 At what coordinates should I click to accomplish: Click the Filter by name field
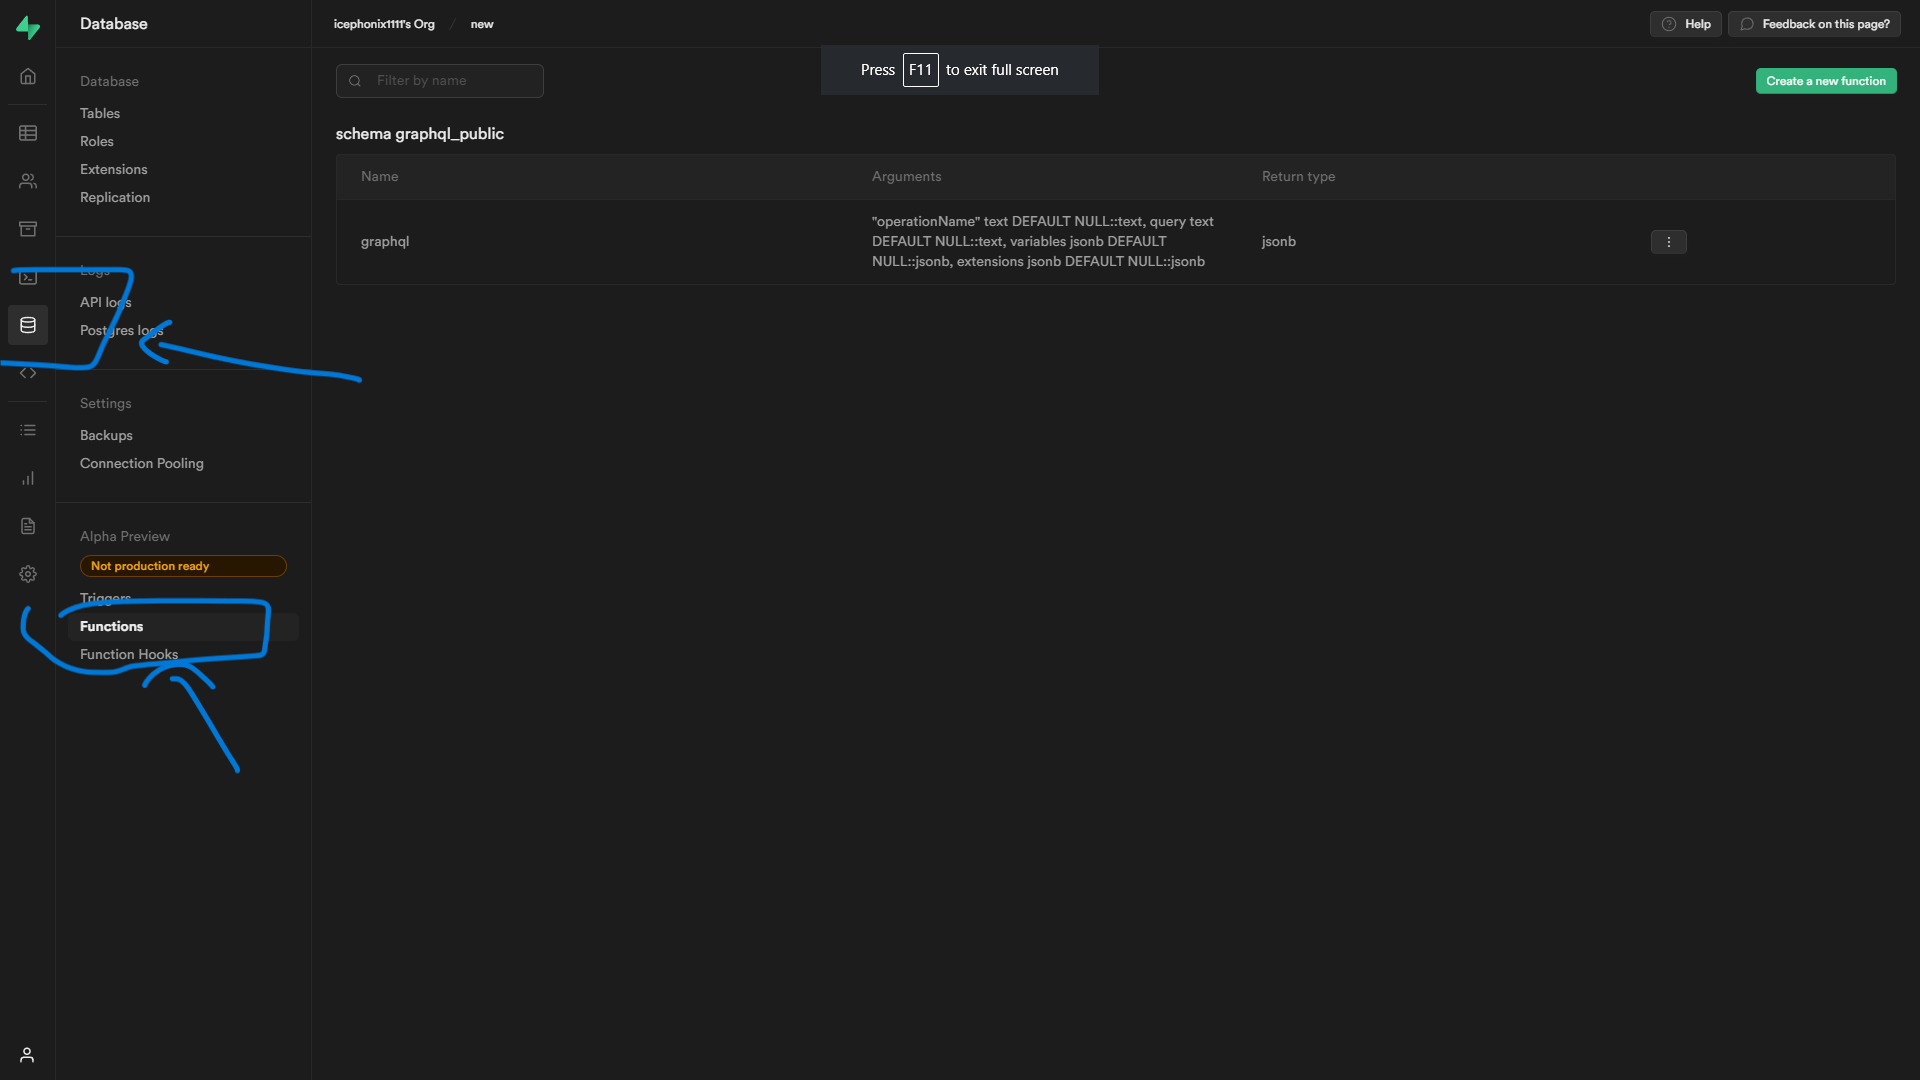(x=440, y=81)
